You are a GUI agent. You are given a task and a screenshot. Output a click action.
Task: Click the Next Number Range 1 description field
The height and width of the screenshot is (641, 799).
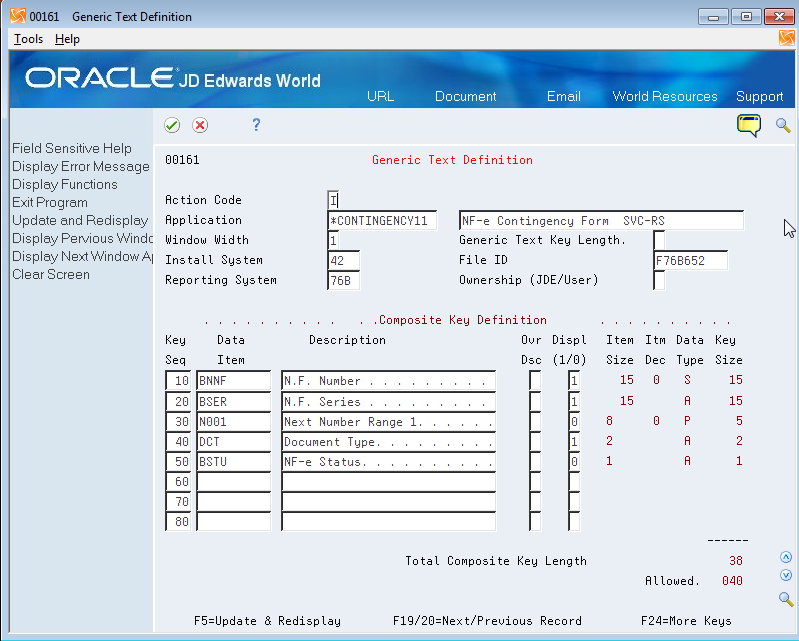click(x=389, y=421)
